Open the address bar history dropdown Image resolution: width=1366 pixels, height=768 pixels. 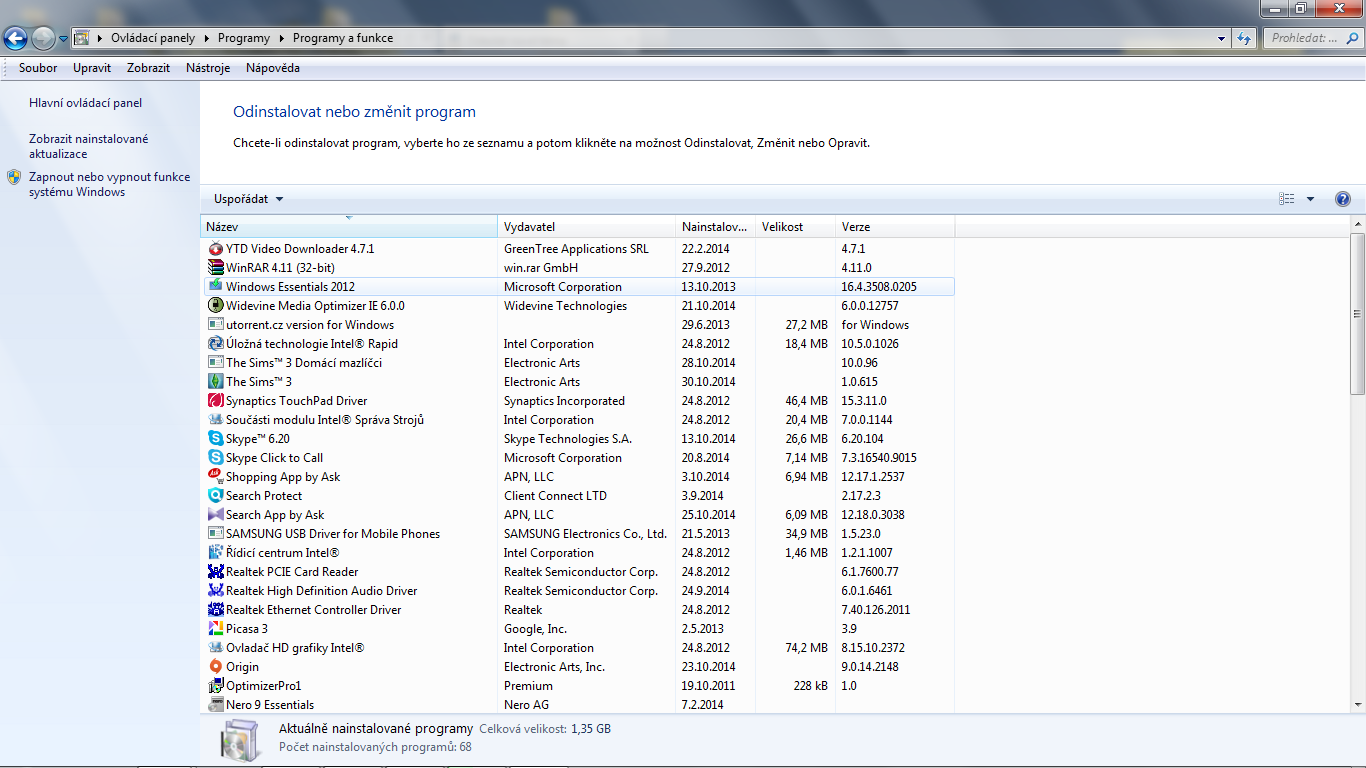point(1222,39)
